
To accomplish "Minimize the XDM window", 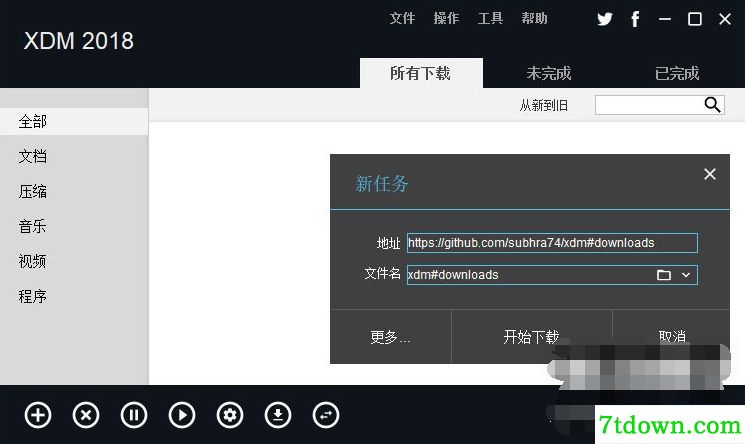I will [665, 19].
